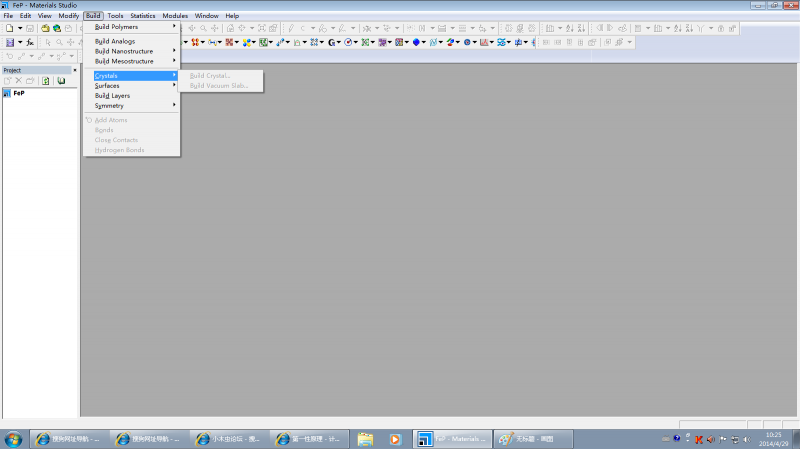Open dropdown arrow beside G module icon
The image size is (800, 449).
coord(339,42)
